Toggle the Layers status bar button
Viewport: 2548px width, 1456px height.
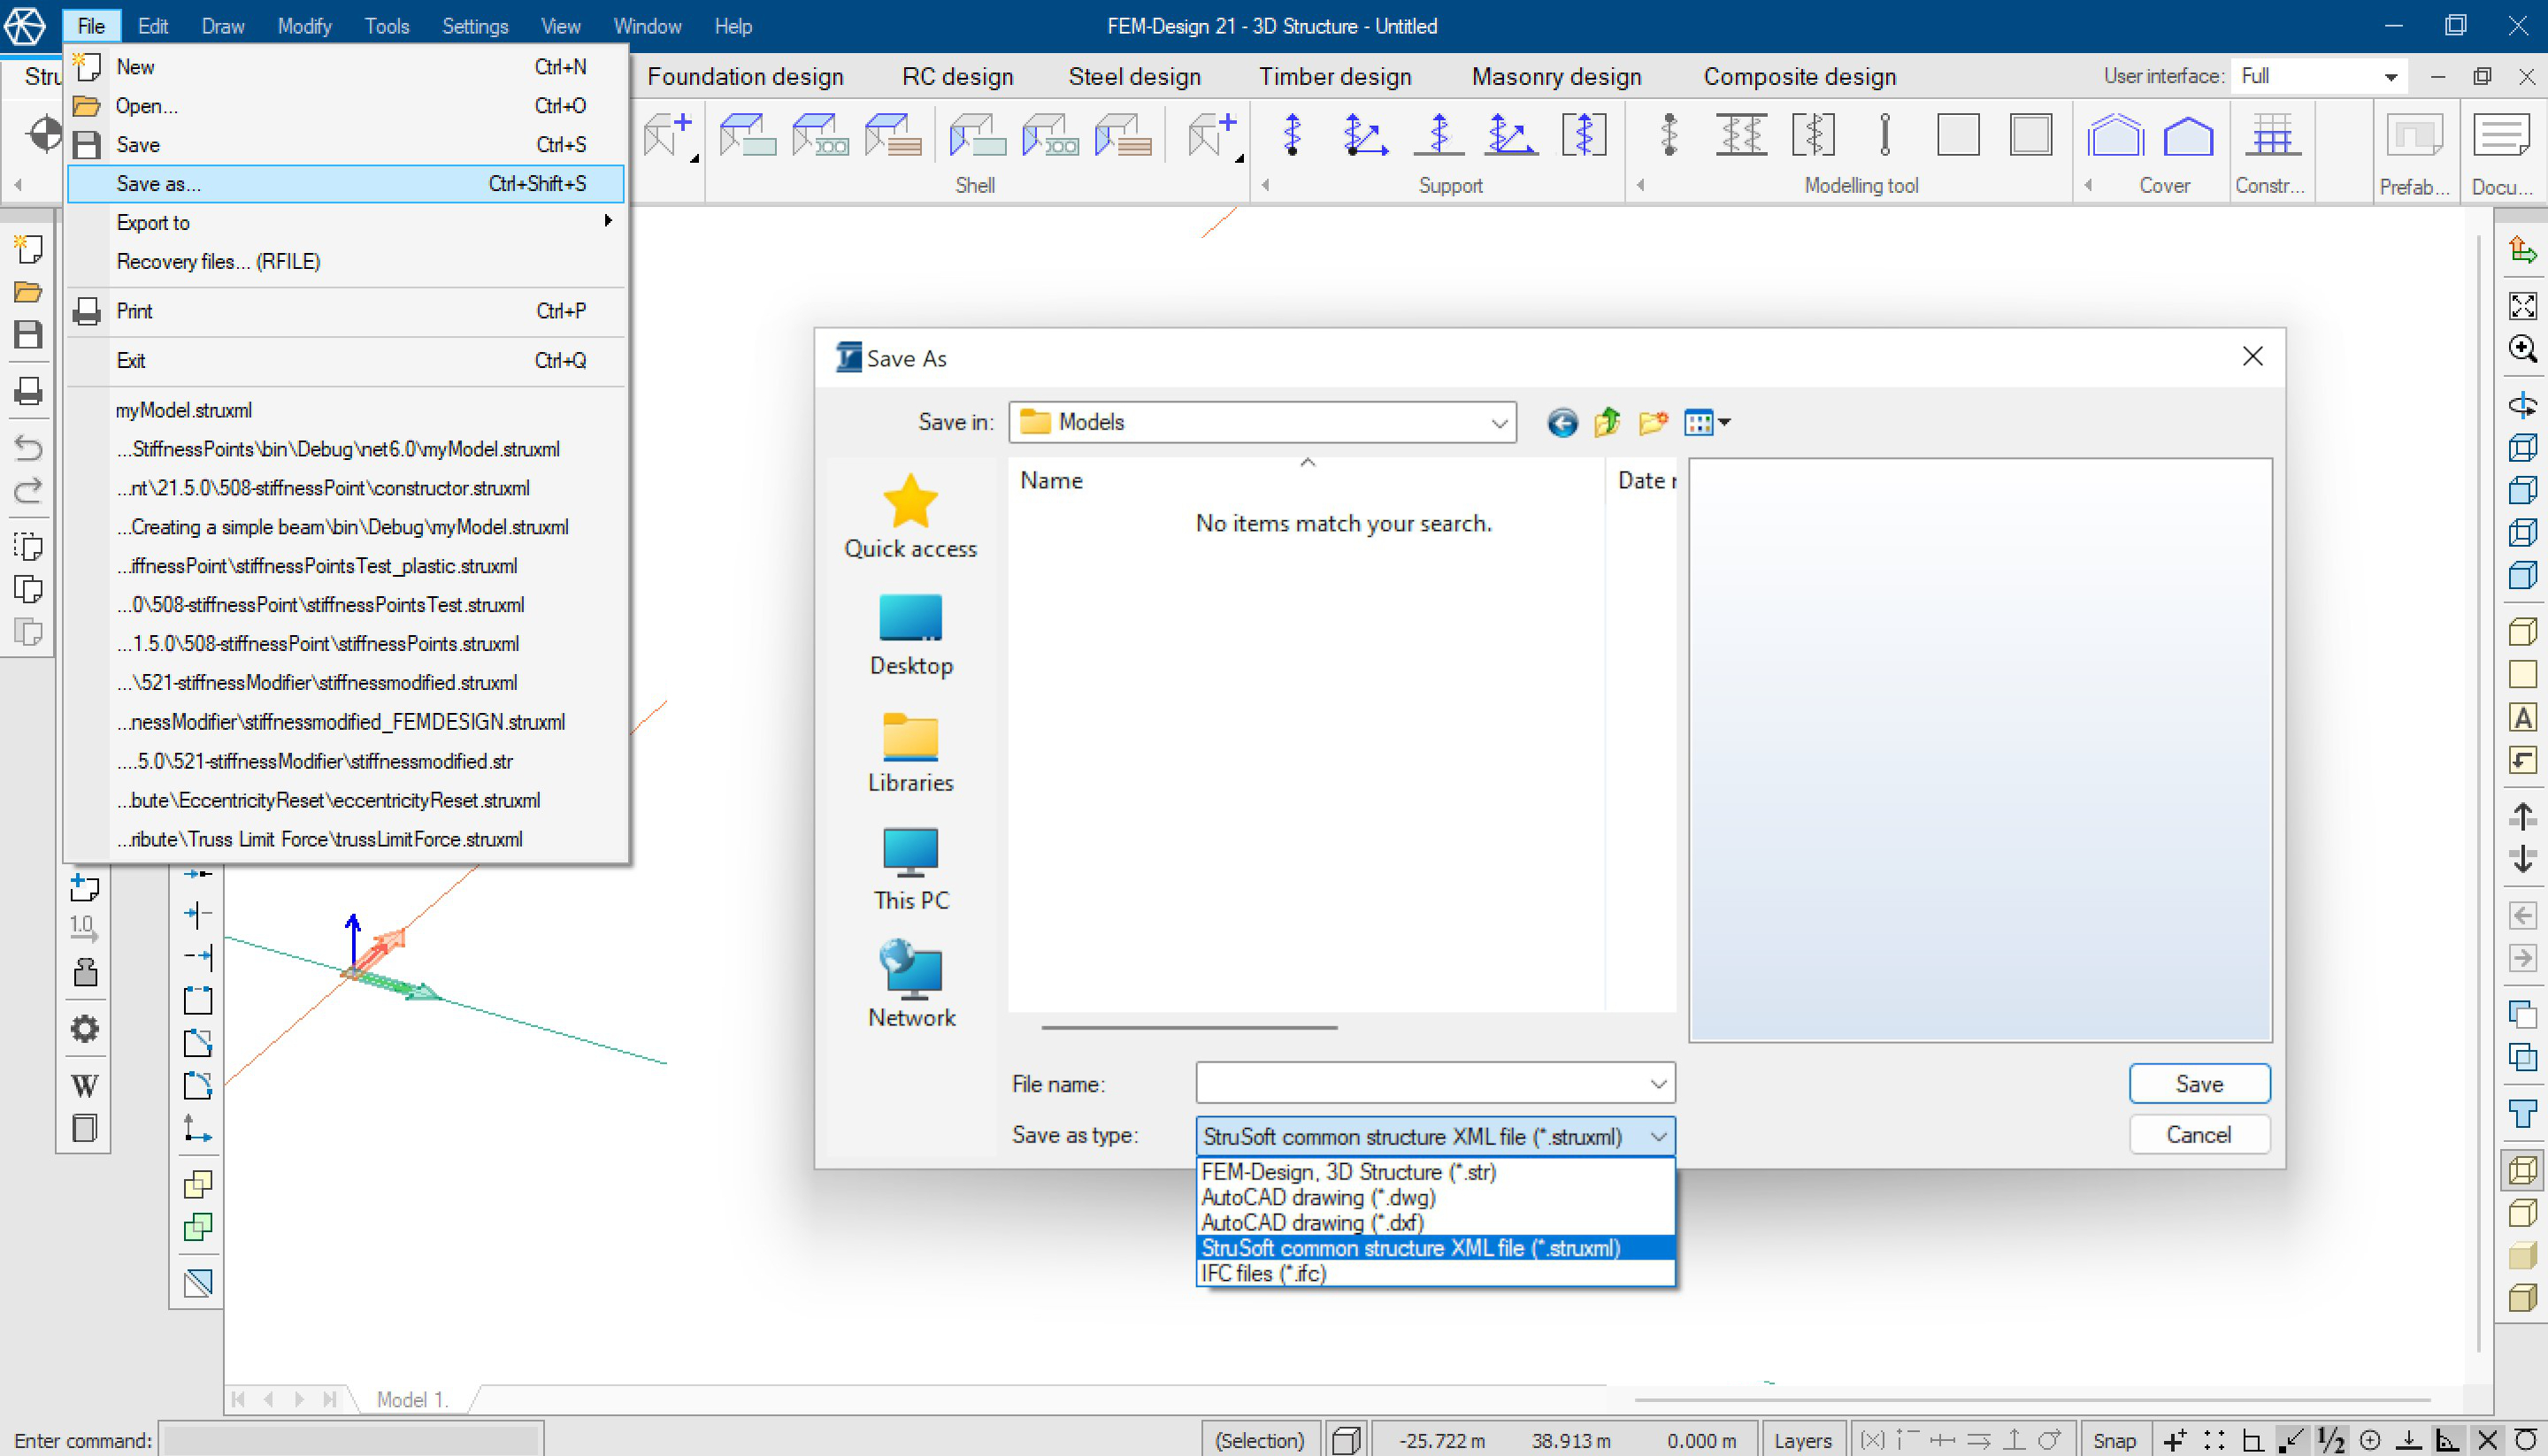(1802, 1440)
